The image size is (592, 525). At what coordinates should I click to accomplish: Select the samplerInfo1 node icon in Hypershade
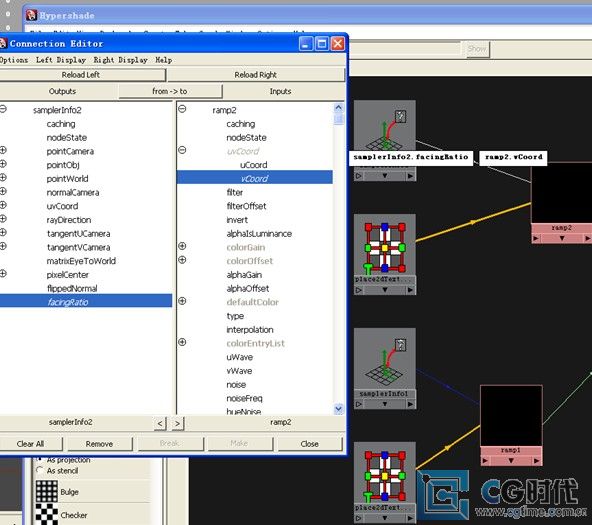pyautogui.click(x=385, y=359)
